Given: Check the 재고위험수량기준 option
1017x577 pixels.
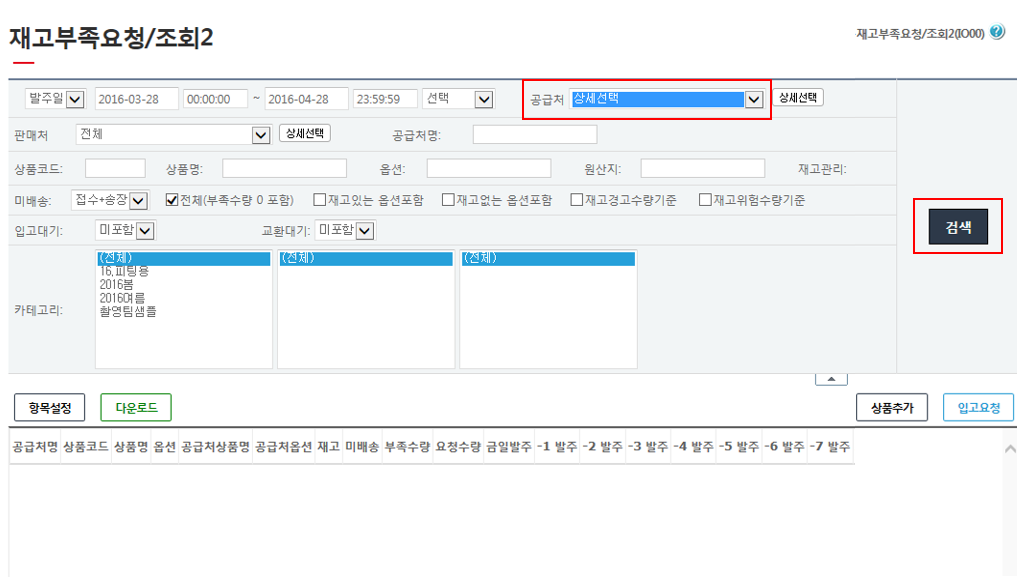Looking at the screenshot, I should pos(705,200).
